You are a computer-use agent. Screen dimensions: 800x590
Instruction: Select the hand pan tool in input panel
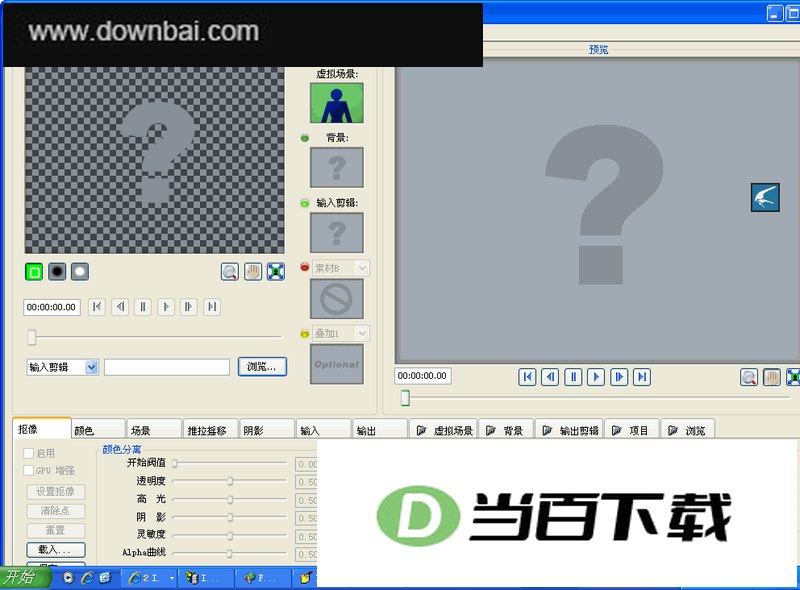253,272
